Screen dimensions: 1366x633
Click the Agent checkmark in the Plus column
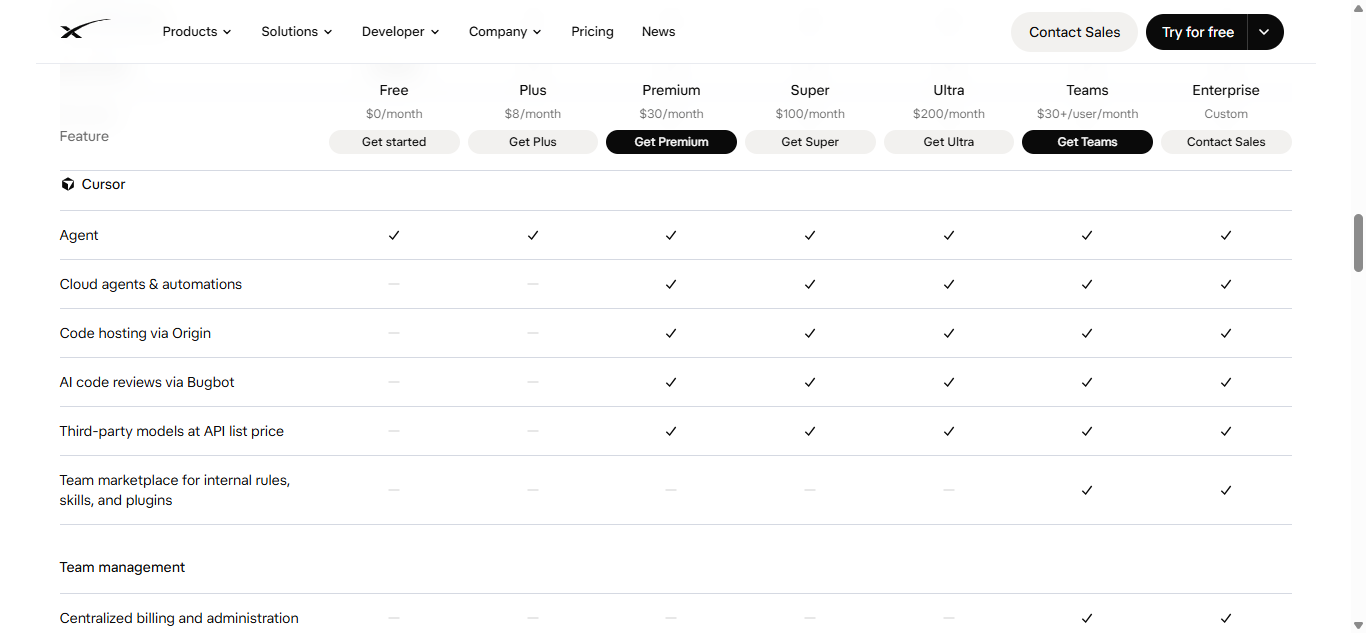pyautogui.click(x=533, y=235)
